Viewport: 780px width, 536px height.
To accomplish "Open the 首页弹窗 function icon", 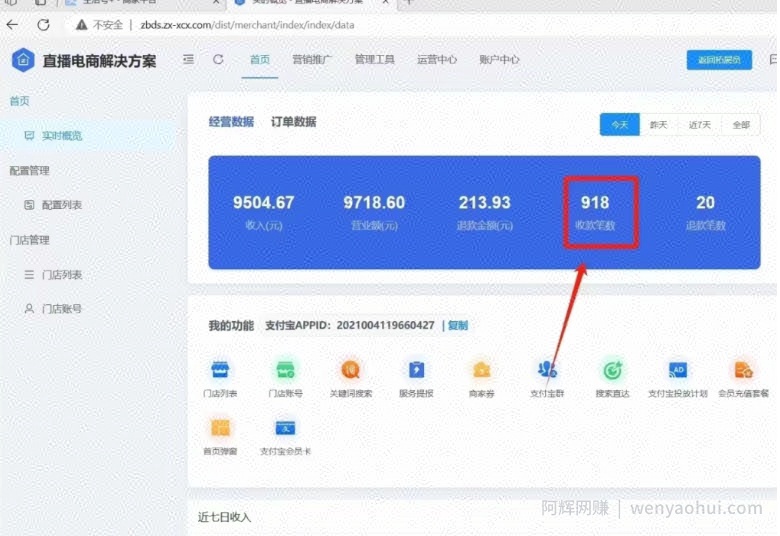I will click(x=220, y=428).
